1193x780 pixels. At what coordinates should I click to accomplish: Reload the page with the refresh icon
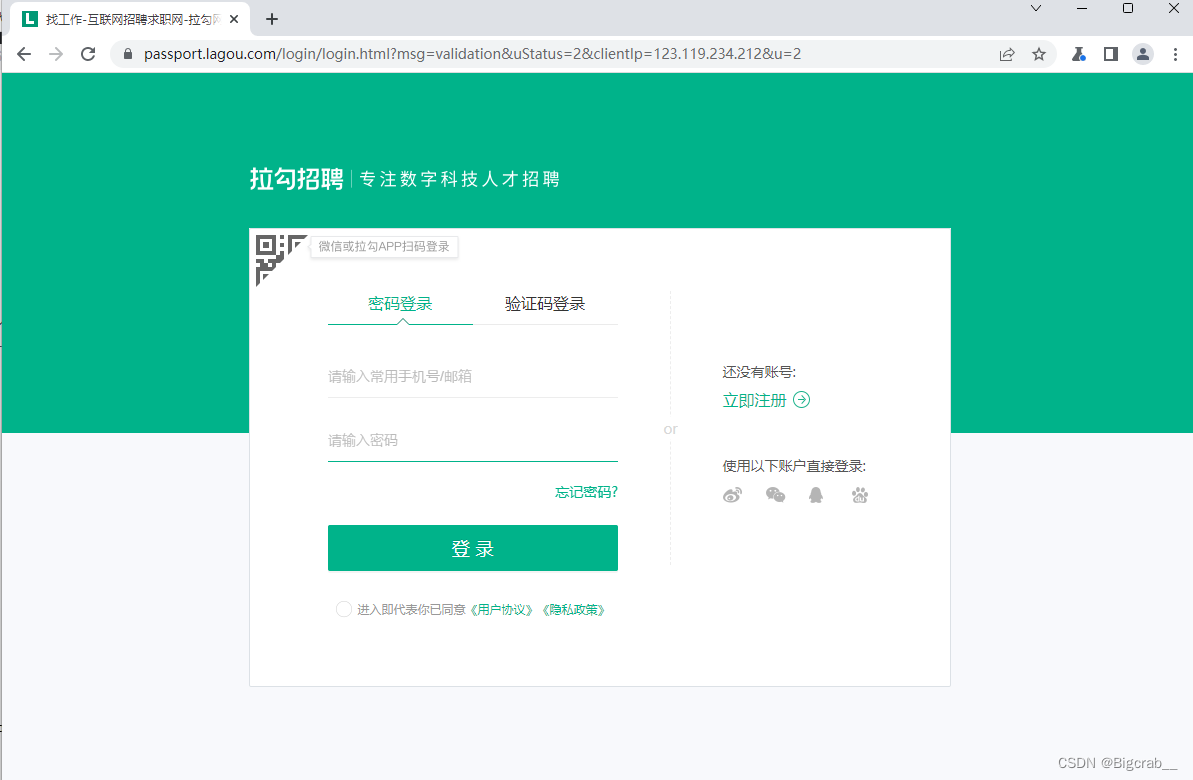coord(87,54)
